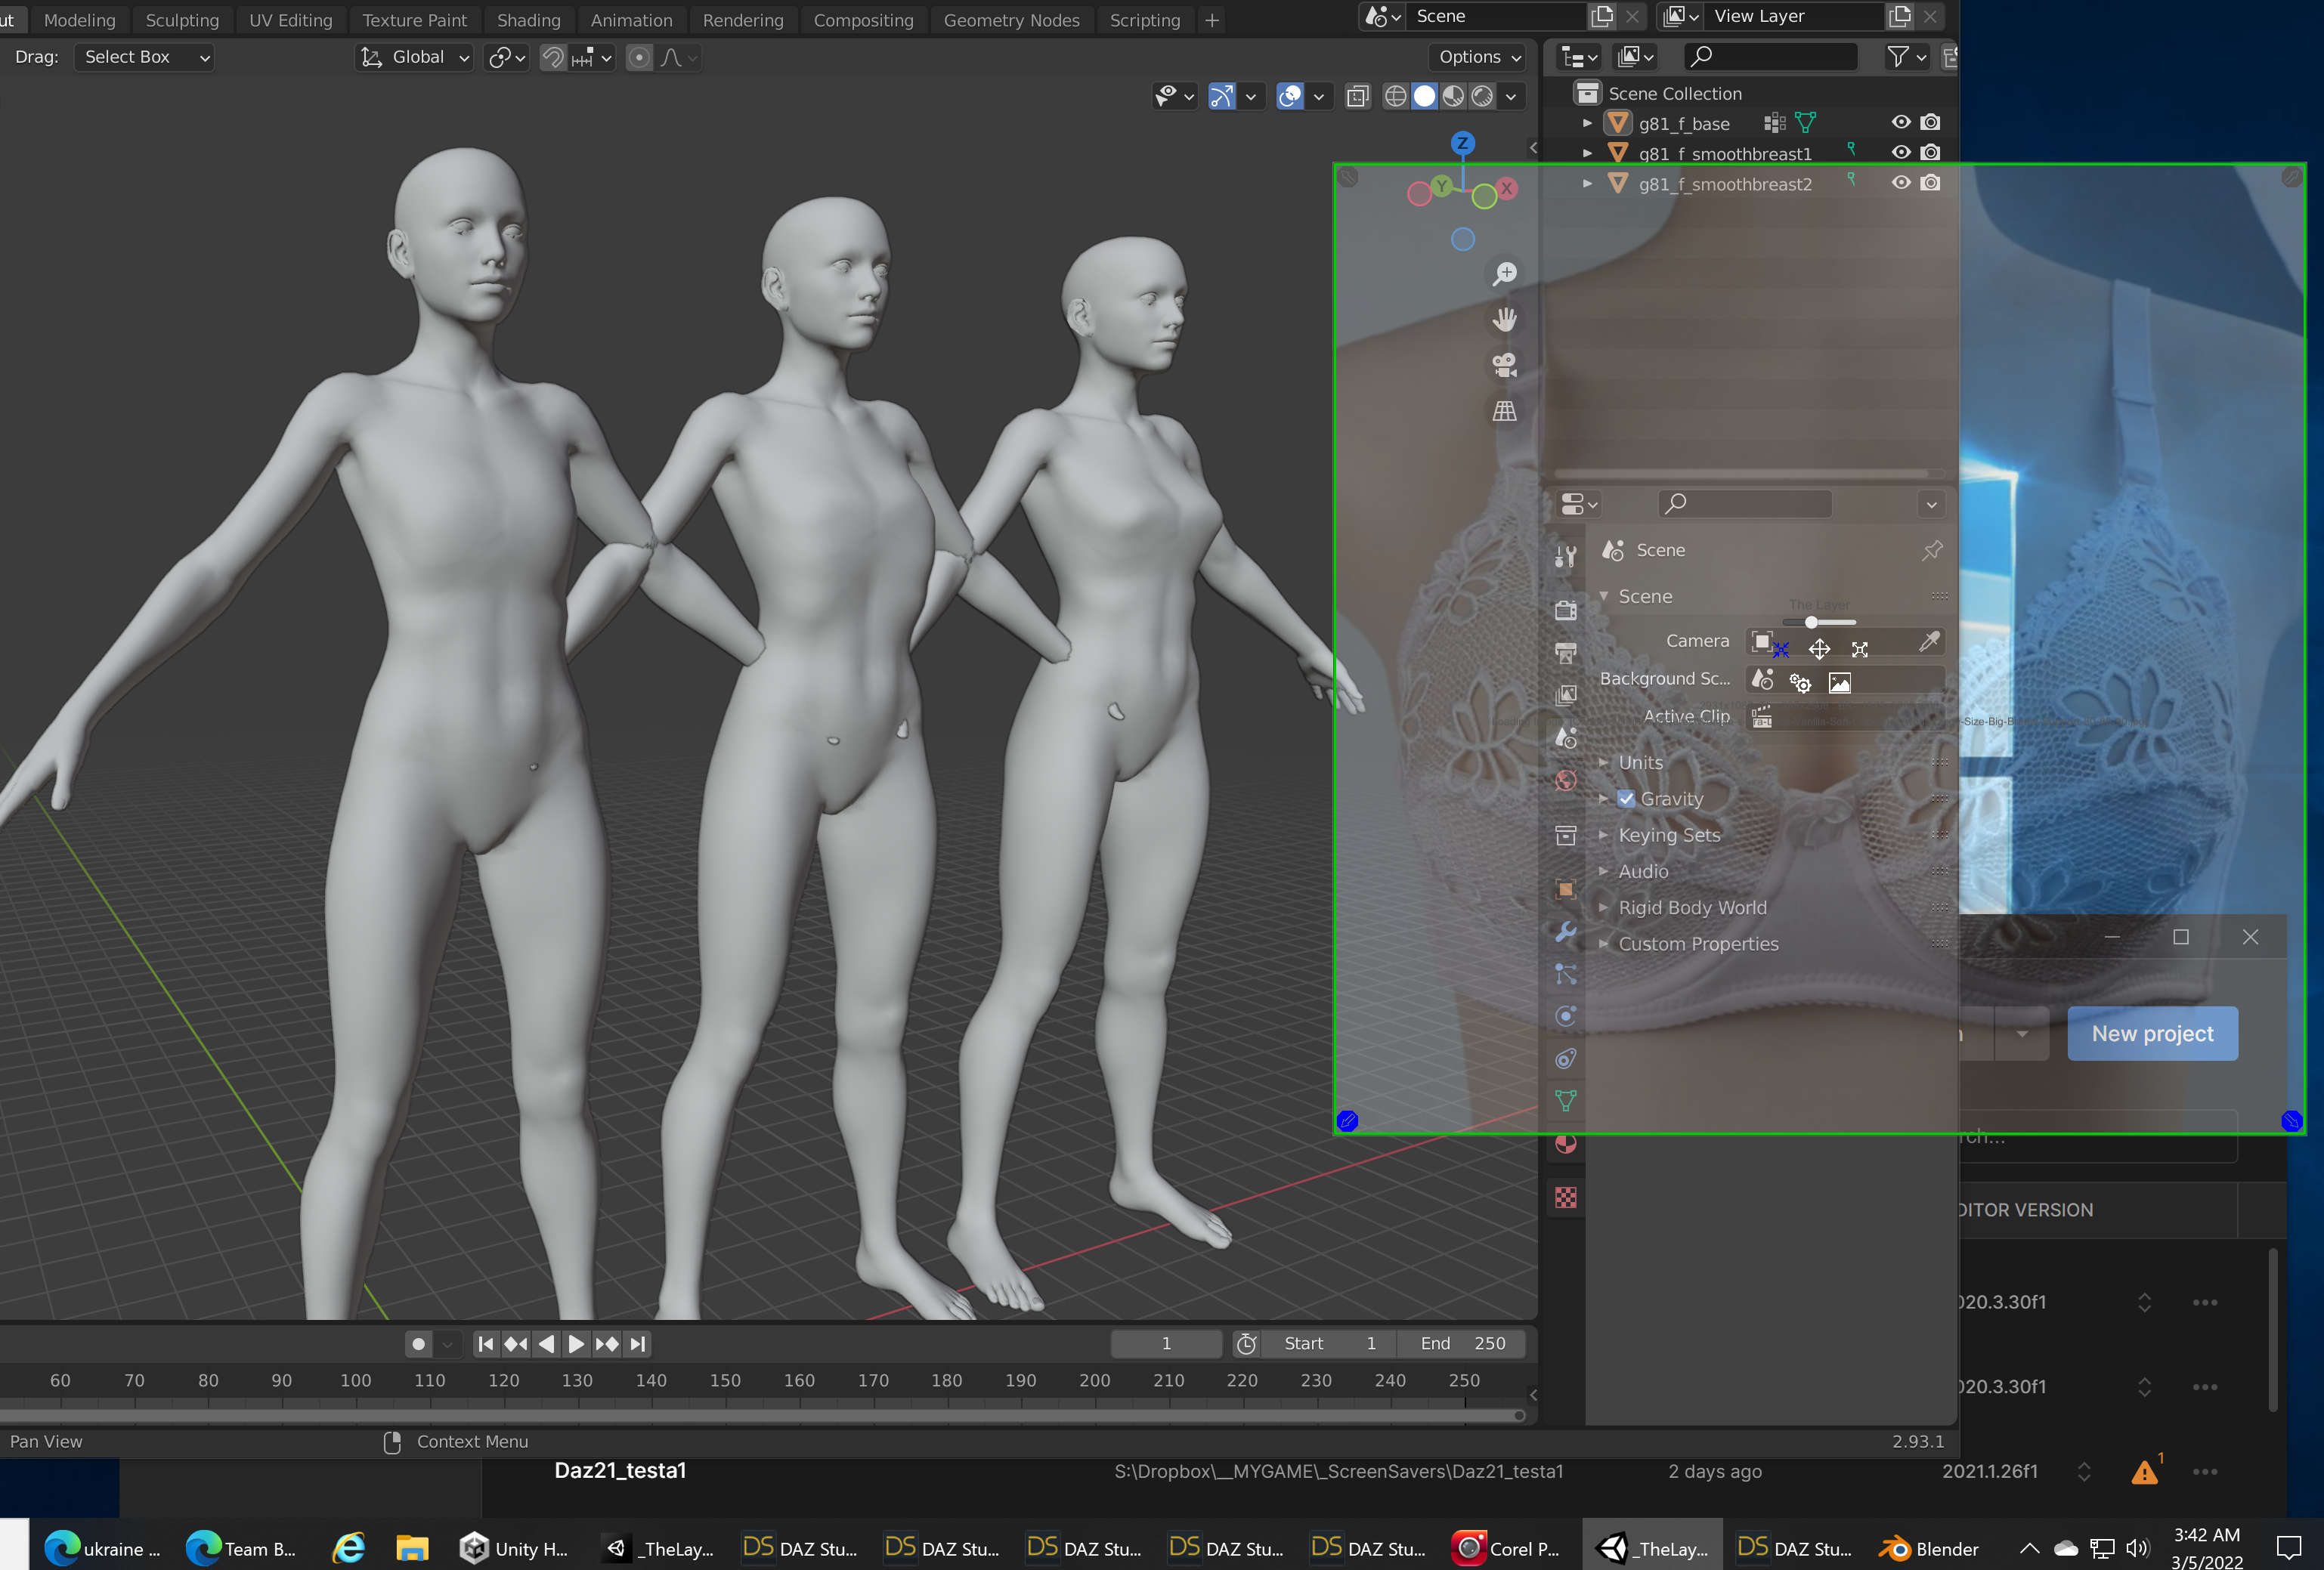Disable render camera for g81_f_smoothbreast2
Viewport: 2324px width, 1570px height.
pos(1931,183)
